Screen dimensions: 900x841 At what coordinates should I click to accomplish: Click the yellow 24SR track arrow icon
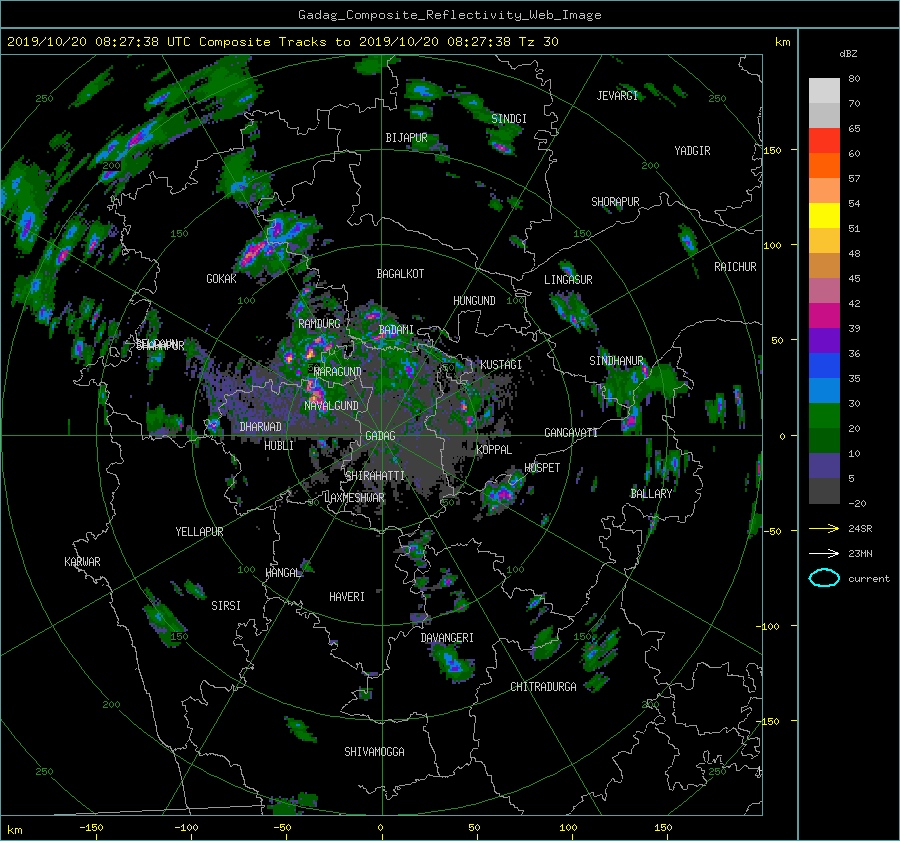tap(824, 528)
